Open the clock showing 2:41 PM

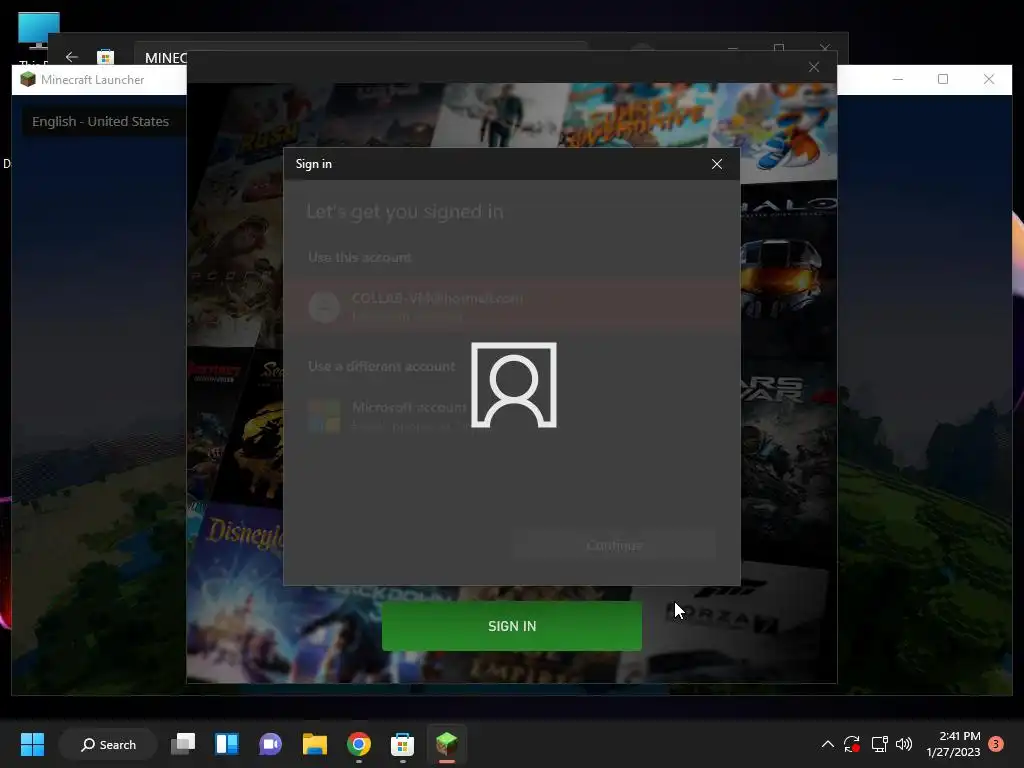coord(953,744)
